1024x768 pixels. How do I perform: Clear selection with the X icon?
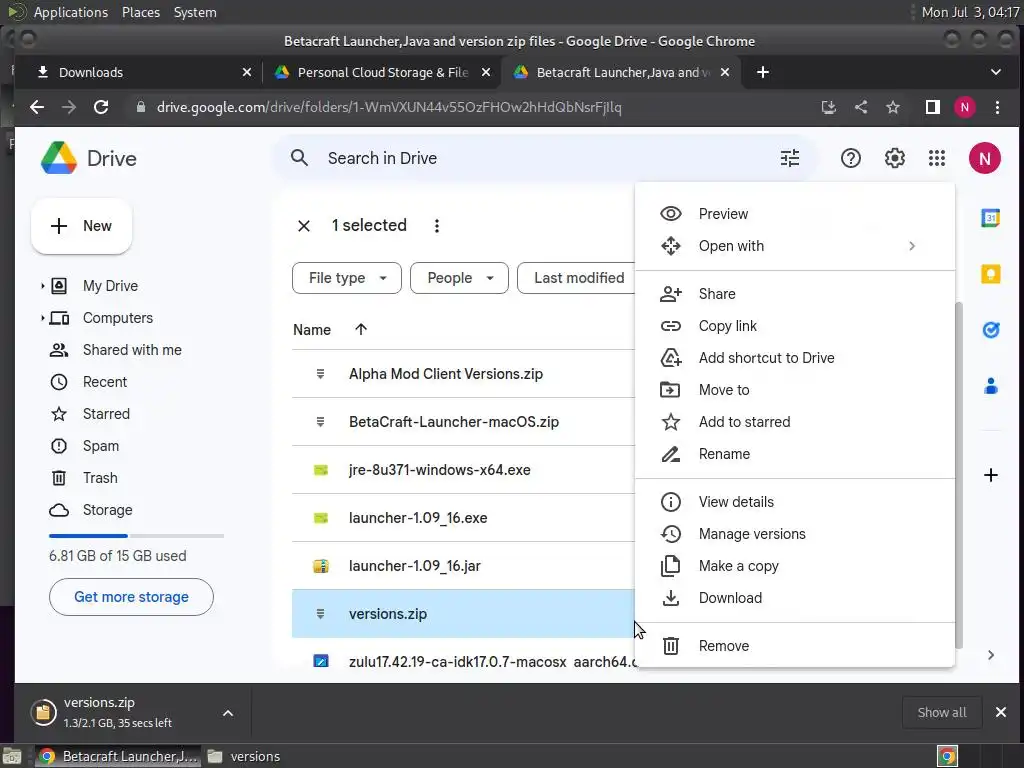click(x=304, y=226)
